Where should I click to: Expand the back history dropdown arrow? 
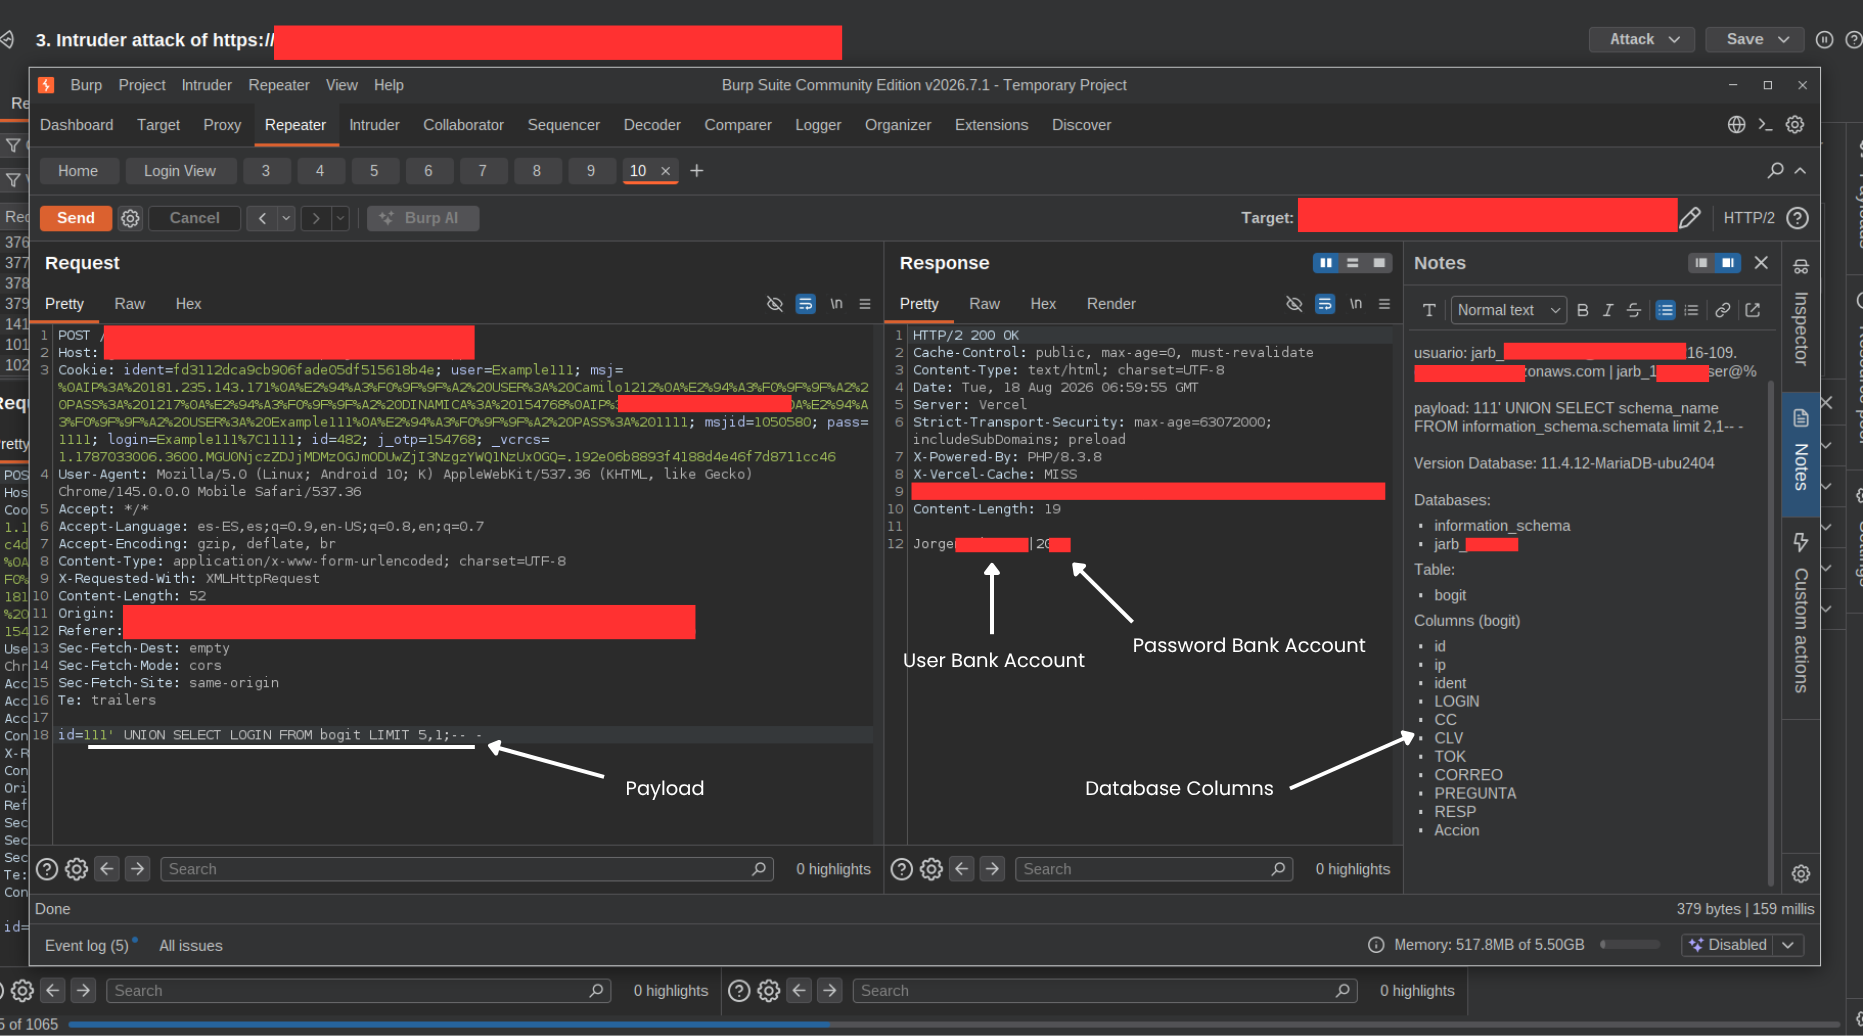pyautogui.click(x=286, y=218)
